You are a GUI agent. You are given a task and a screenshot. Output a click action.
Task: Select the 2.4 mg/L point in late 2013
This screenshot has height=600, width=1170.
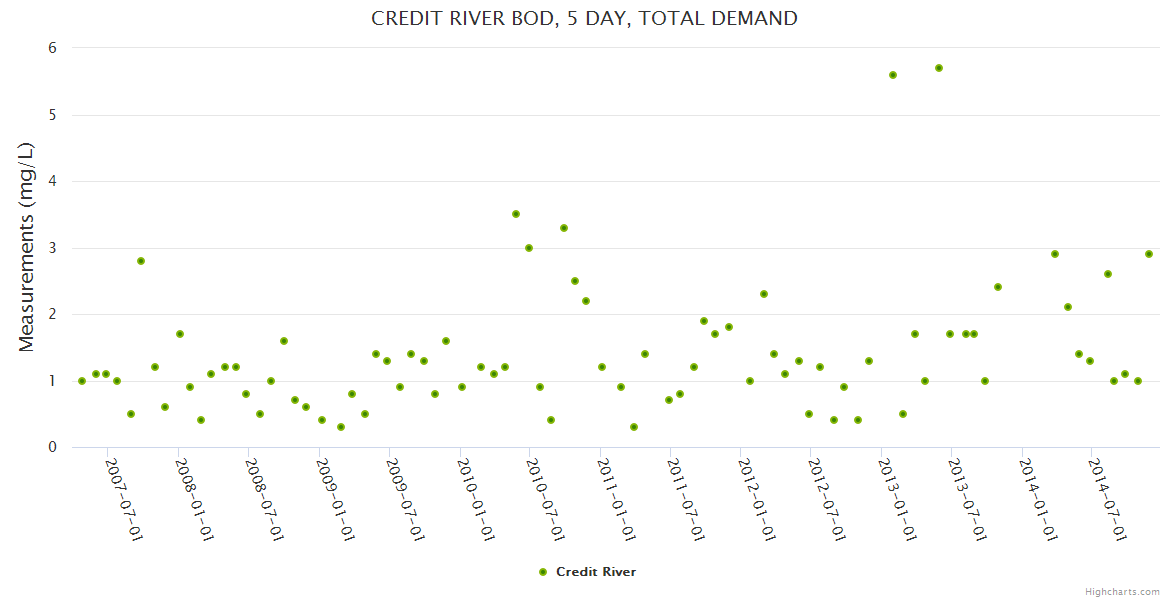[x=997, y=287]
